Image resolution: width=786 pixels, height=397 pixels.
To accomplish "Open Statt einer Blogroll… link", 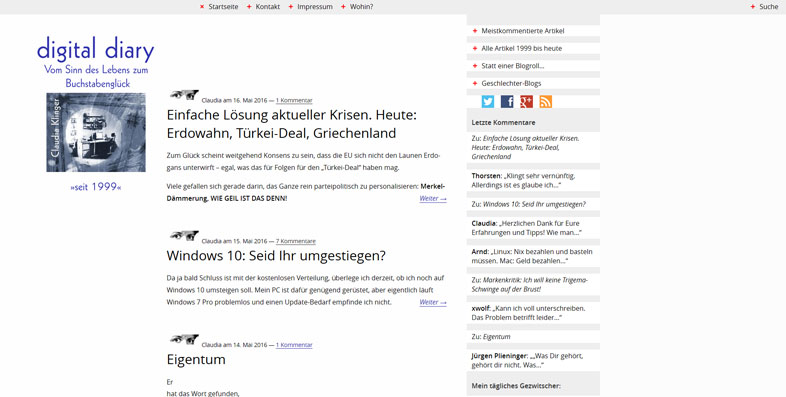I will pos(513,66).
